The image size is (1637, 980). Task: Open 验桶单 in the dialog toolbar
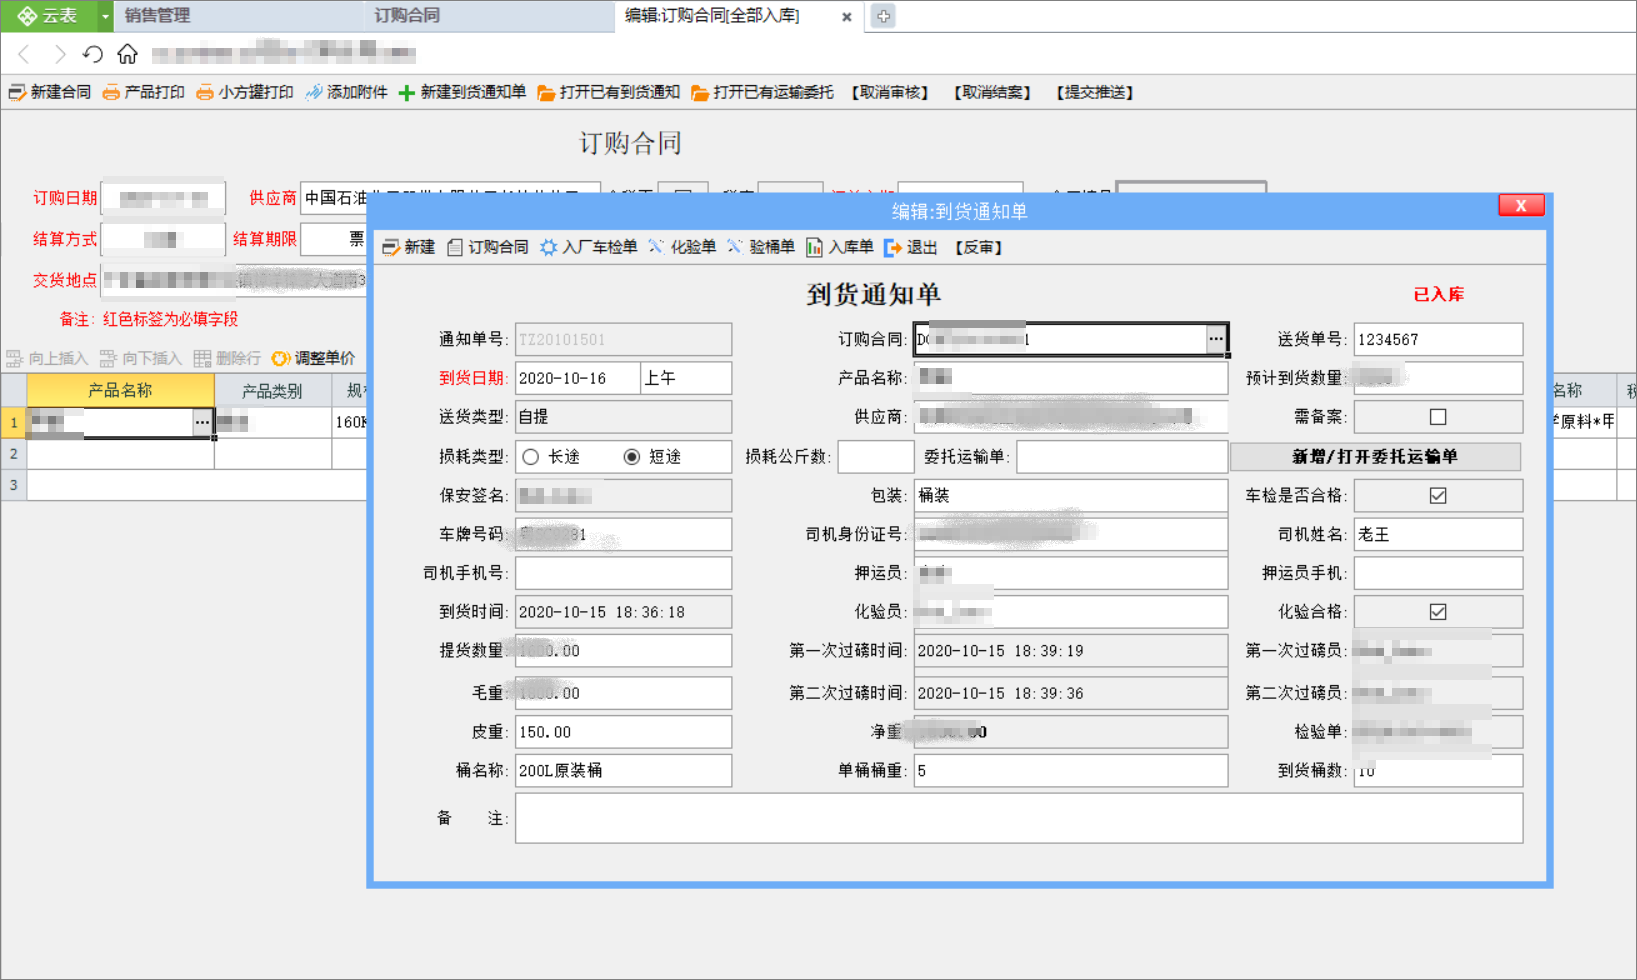coord(761,247)
